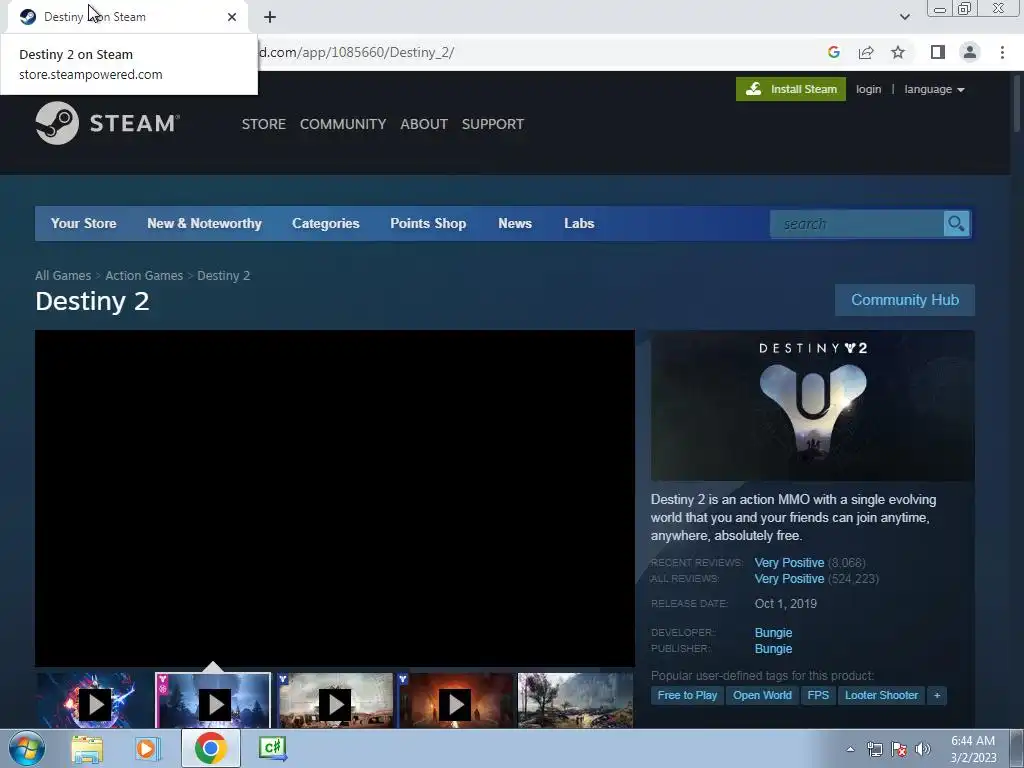Click the All Games breadcrumb
The height and width of the screenshot is (768, 1024).
pyautogui.click(x=63, y=276)
